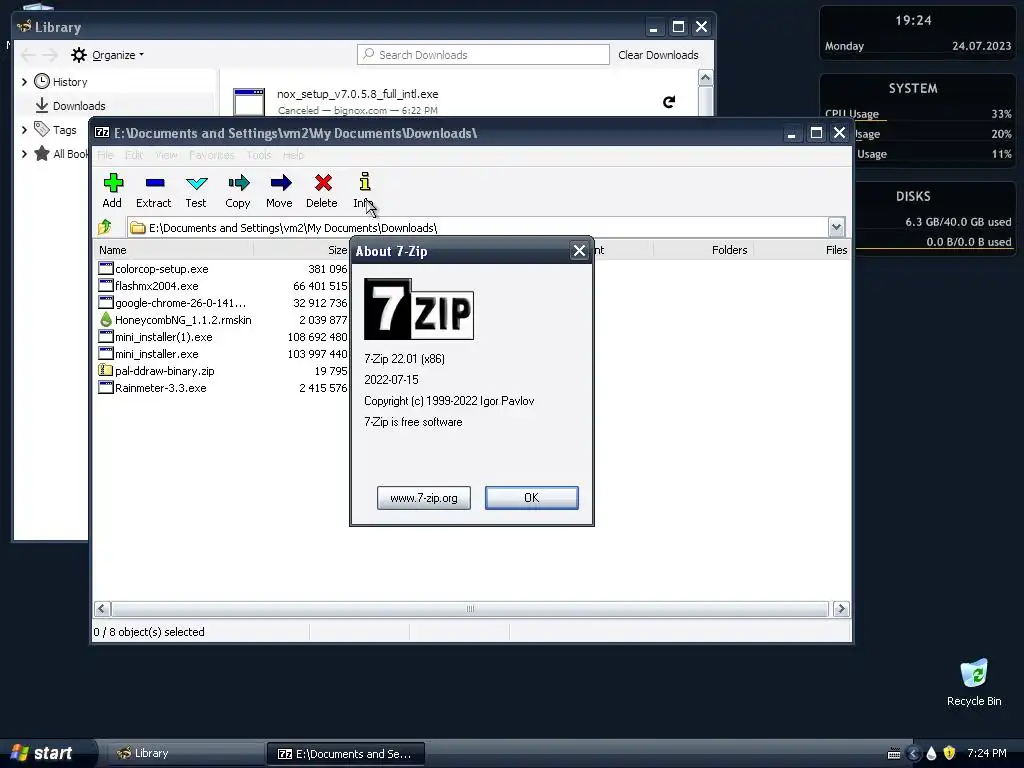This screenshot has width=1024, height=768.
Task: Click the Windows start button
Action: [43, 753]
